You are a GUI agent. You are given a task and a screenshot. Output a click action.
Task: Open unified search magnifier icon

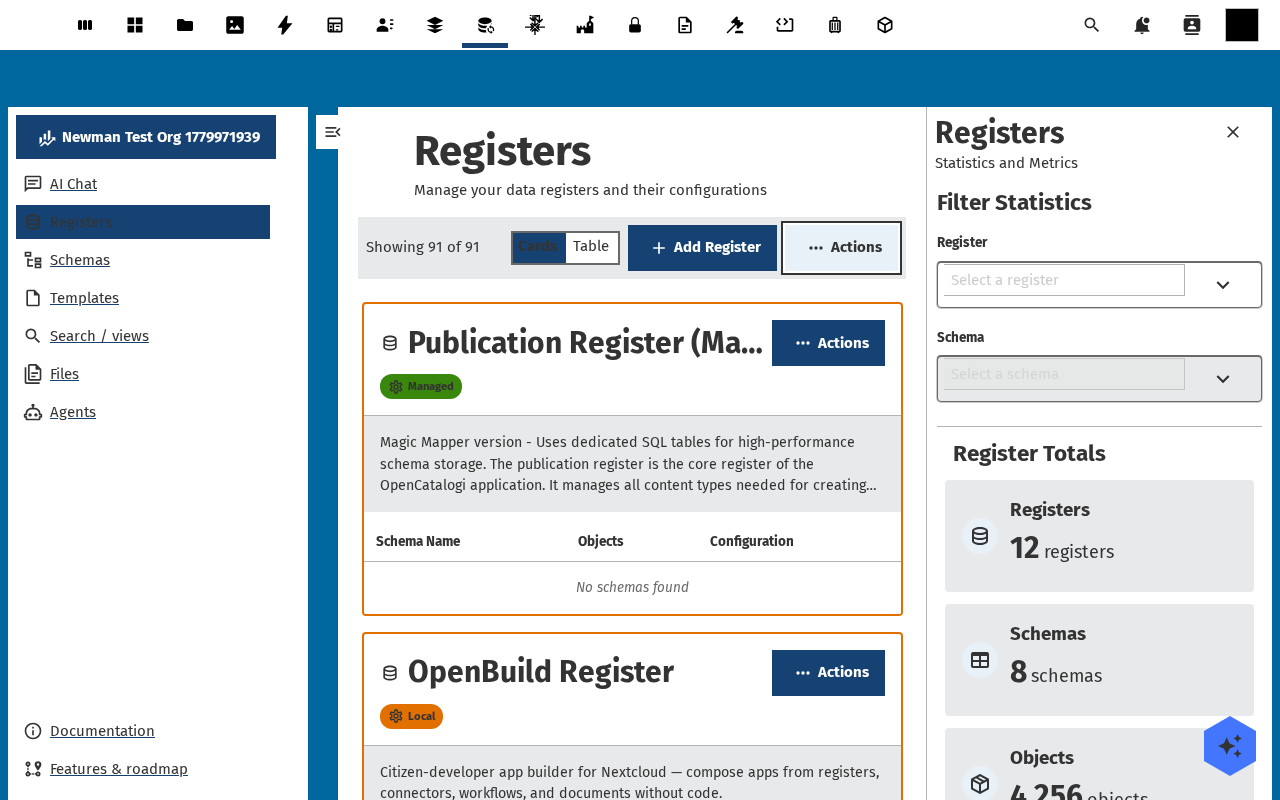[1092, 25]
